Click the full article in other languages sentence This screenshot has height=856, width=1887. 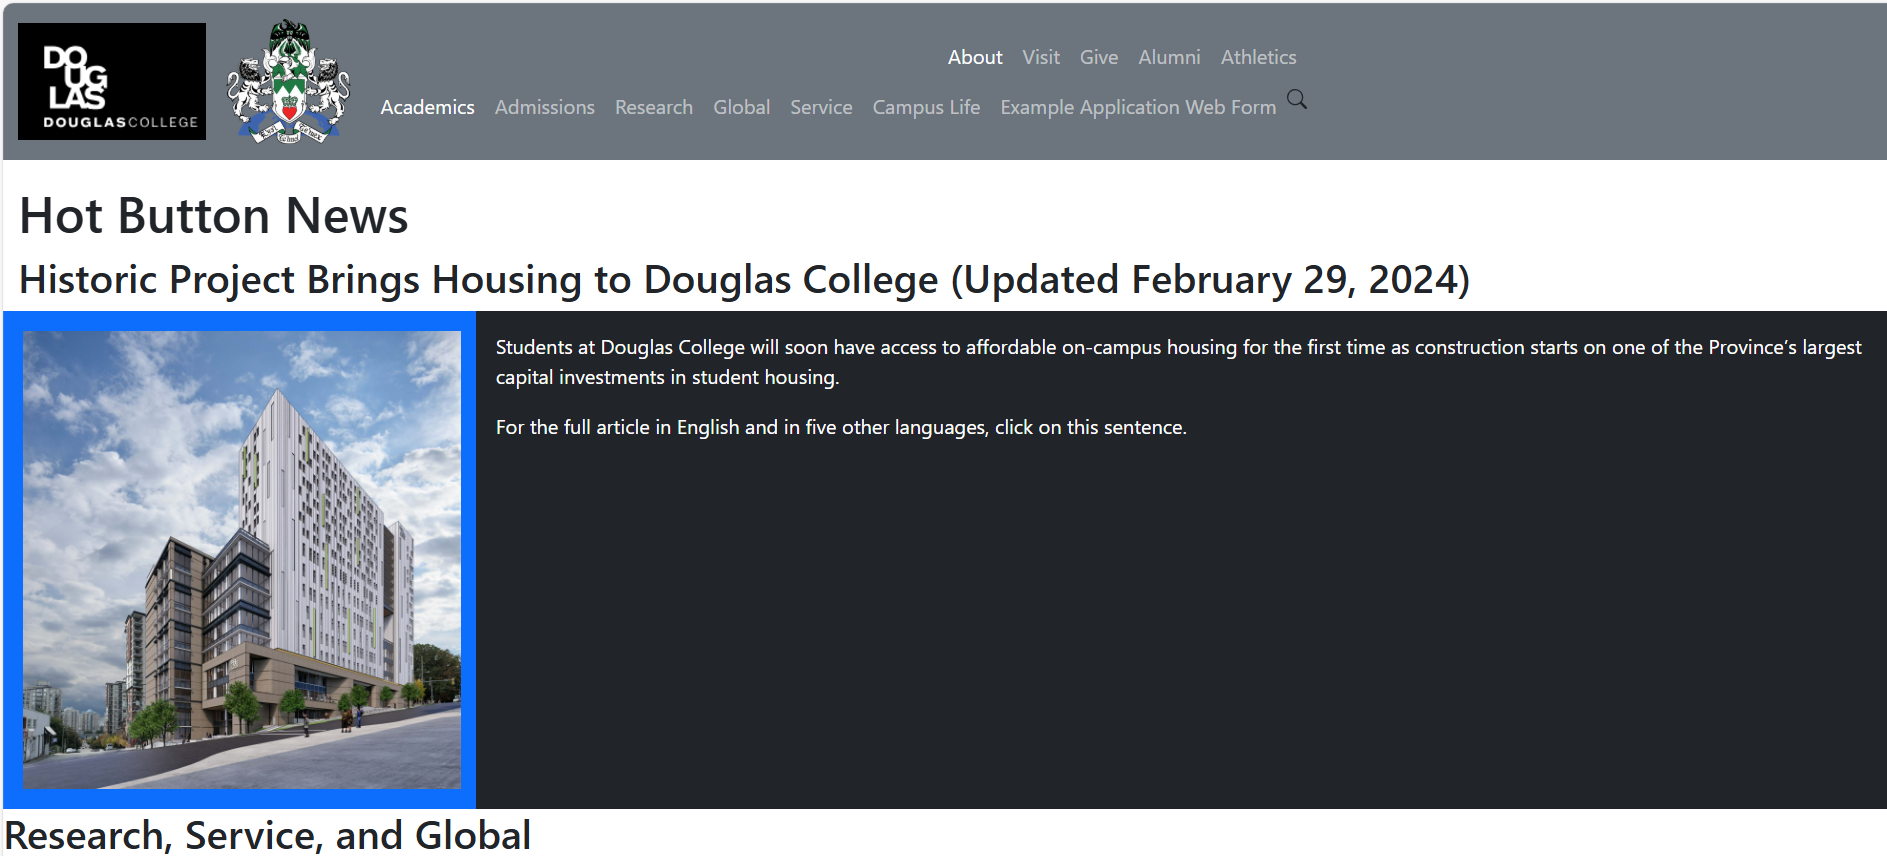[x=841, y=428]
